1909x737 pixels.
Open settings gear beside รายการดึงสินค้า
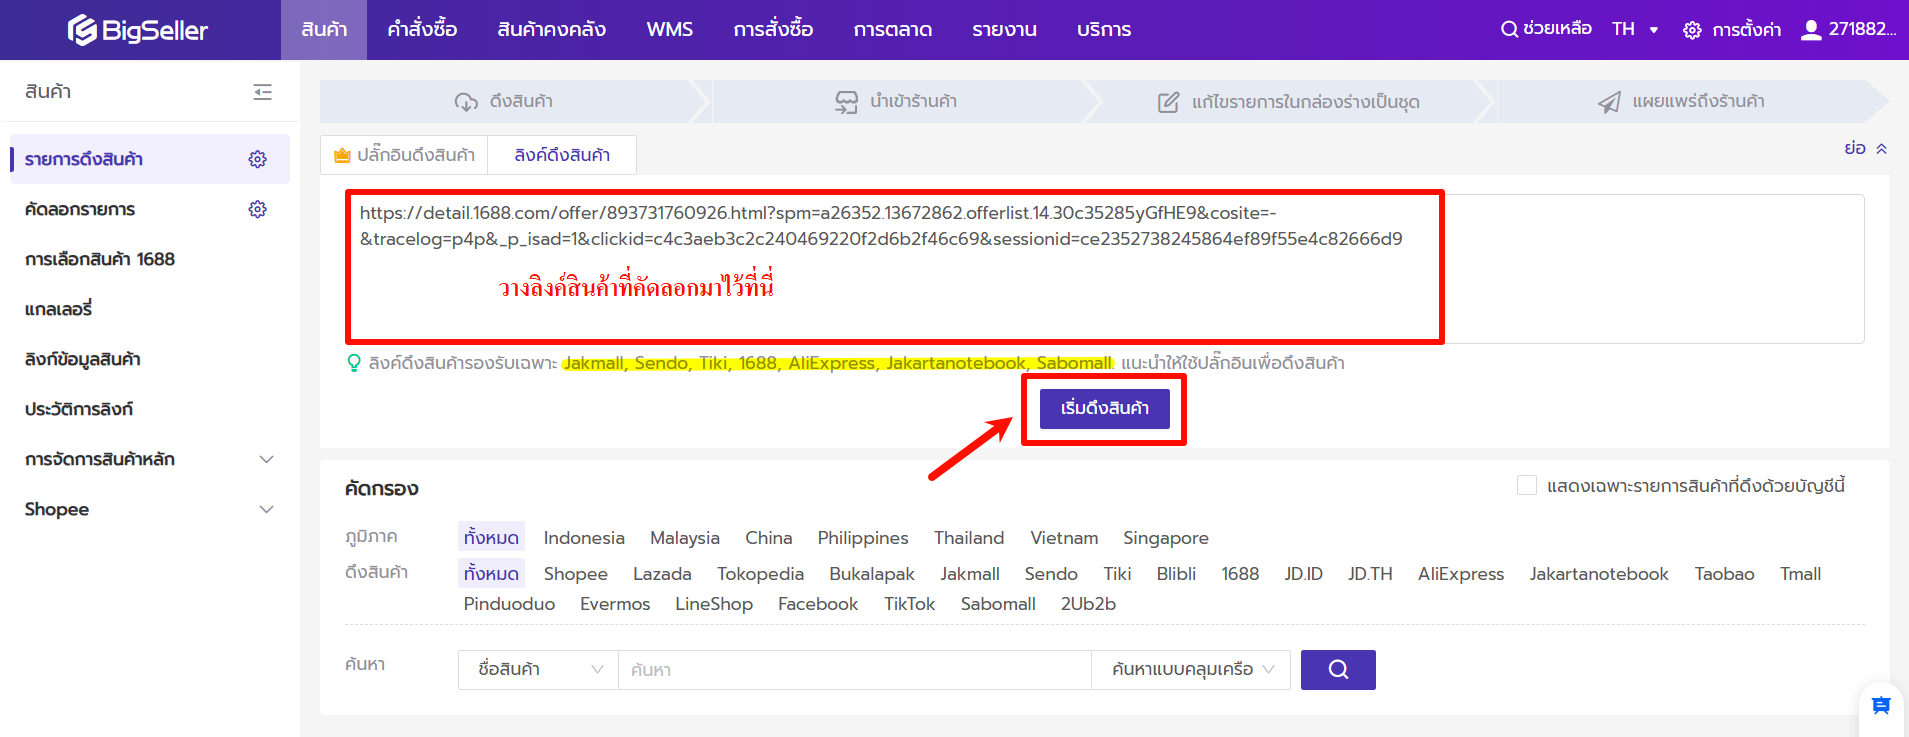pos(258,159)
